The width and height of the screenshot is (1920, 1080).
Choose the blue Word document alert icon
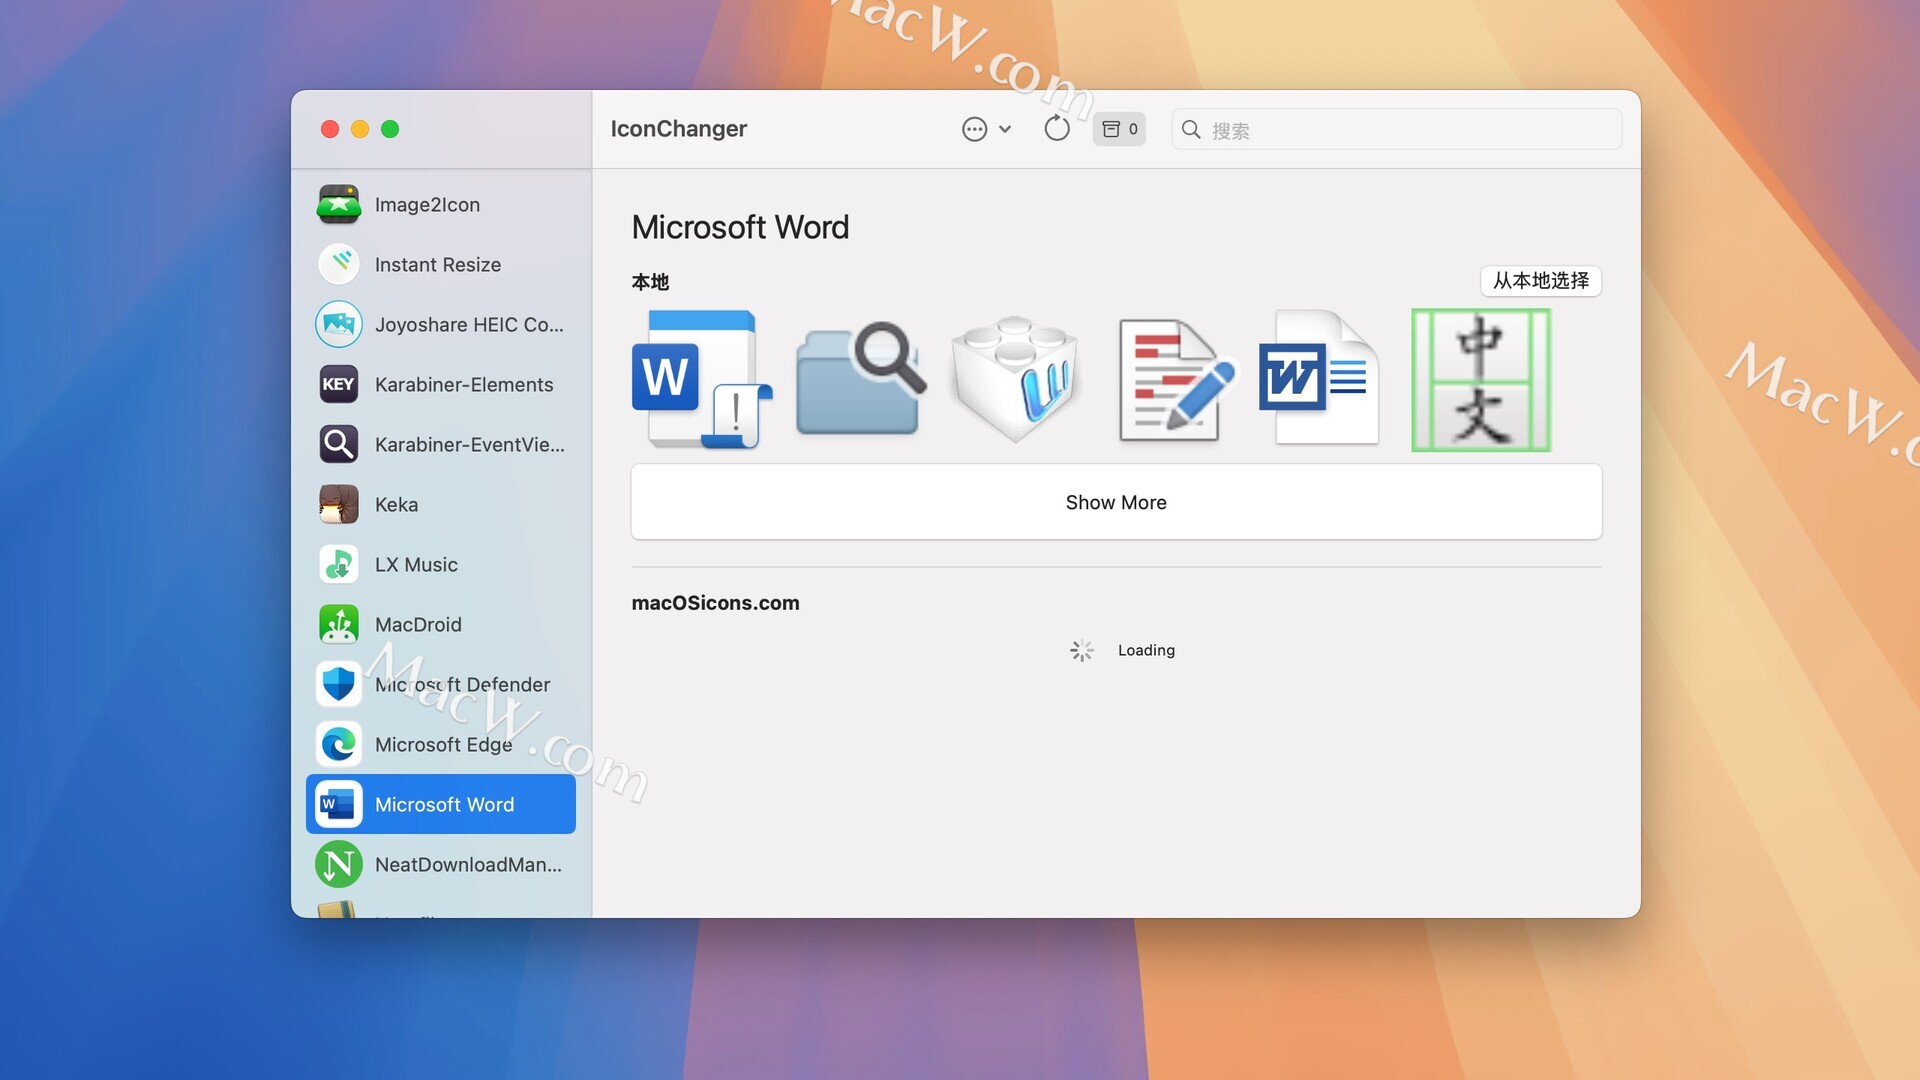[701, 380]
